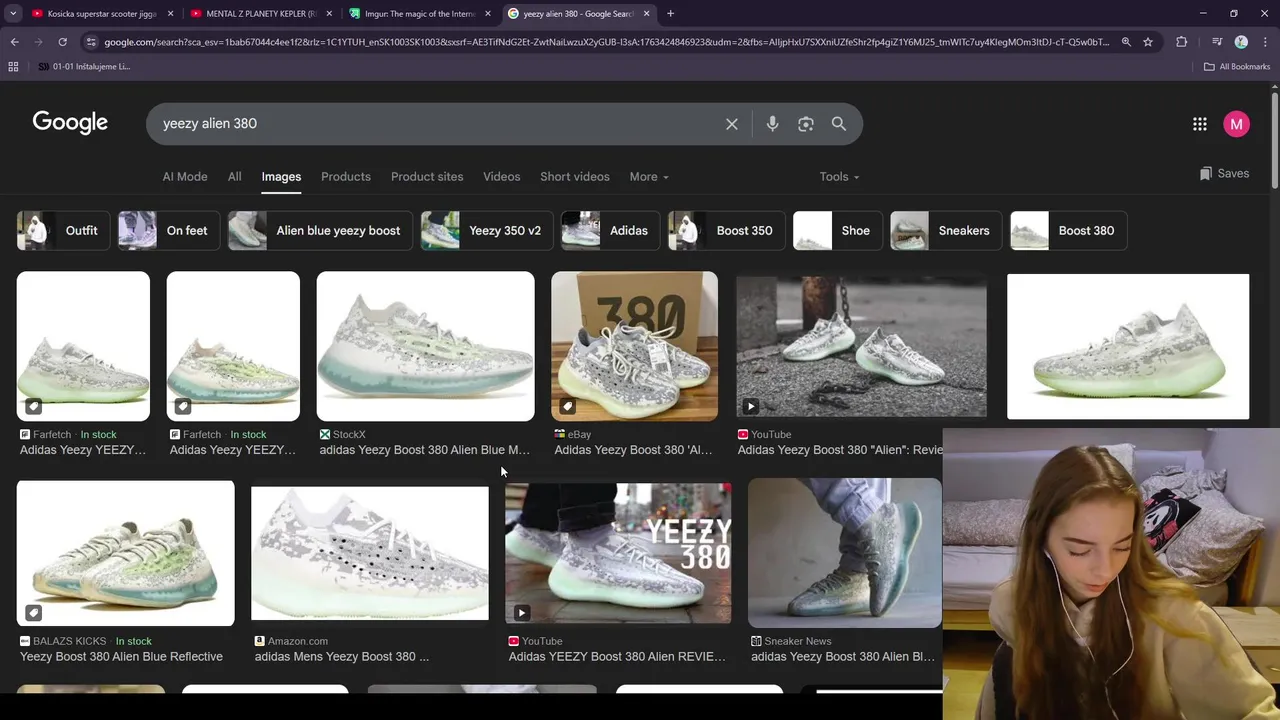The width and height of the screenshot is (1280, 720).
Task: Open the tab search dropdown arrow
Action: point(13,14)
